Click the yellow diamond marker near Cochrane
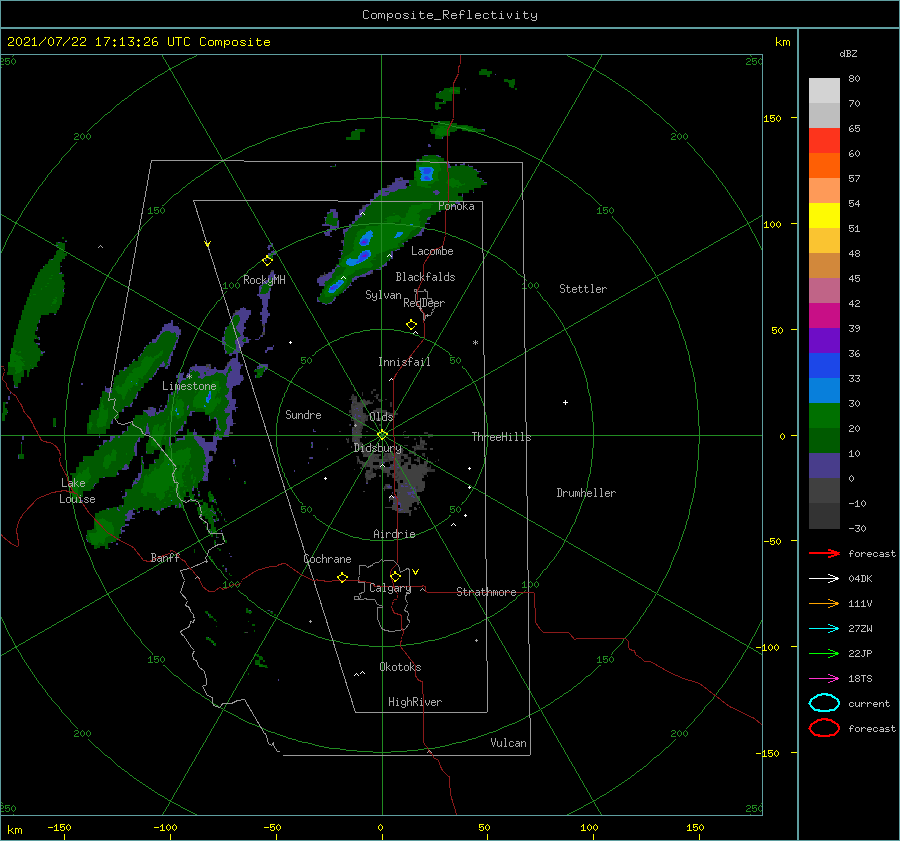Image resolution: width=900 pixels, height=841 pixels. (342, 577)
